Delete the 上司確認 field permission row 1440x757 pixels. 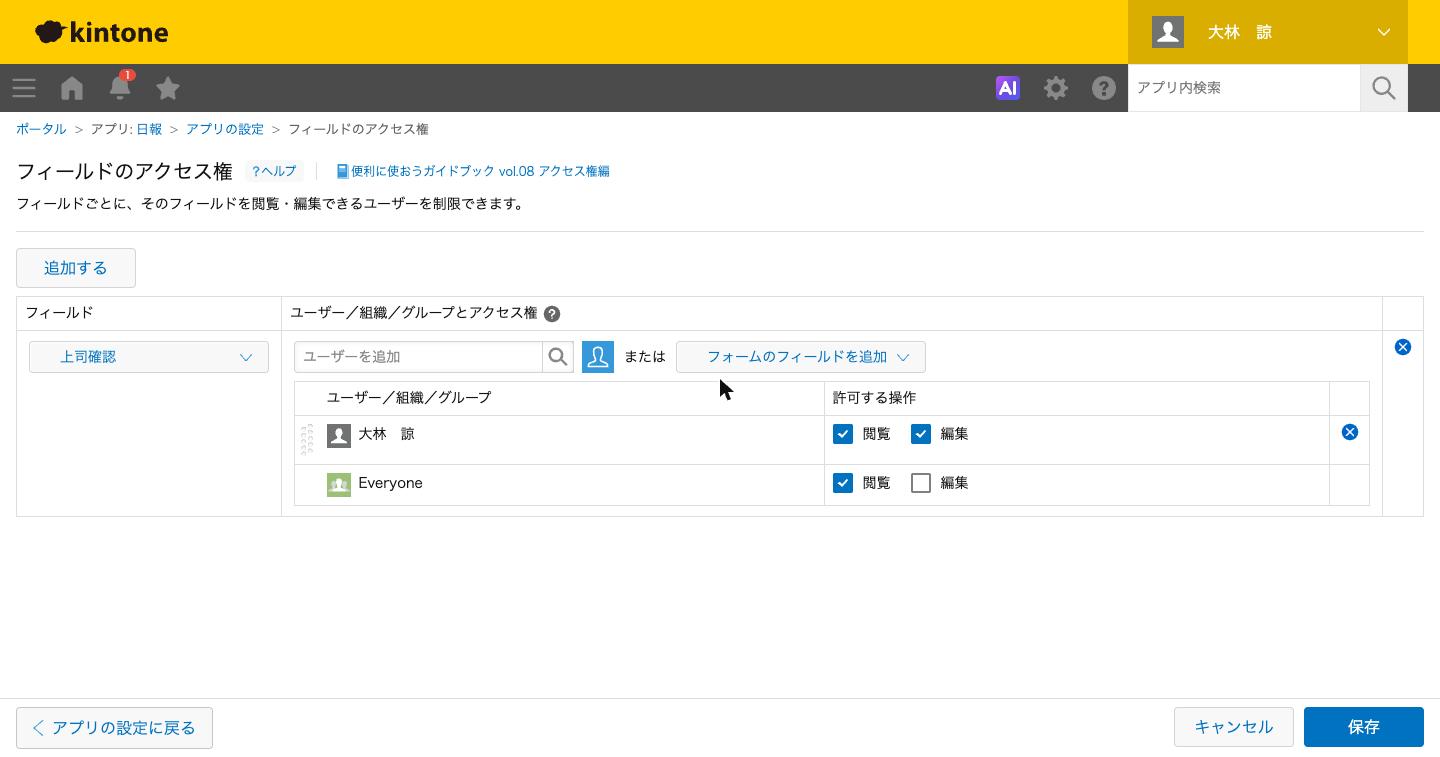(x=1403, y=347)
